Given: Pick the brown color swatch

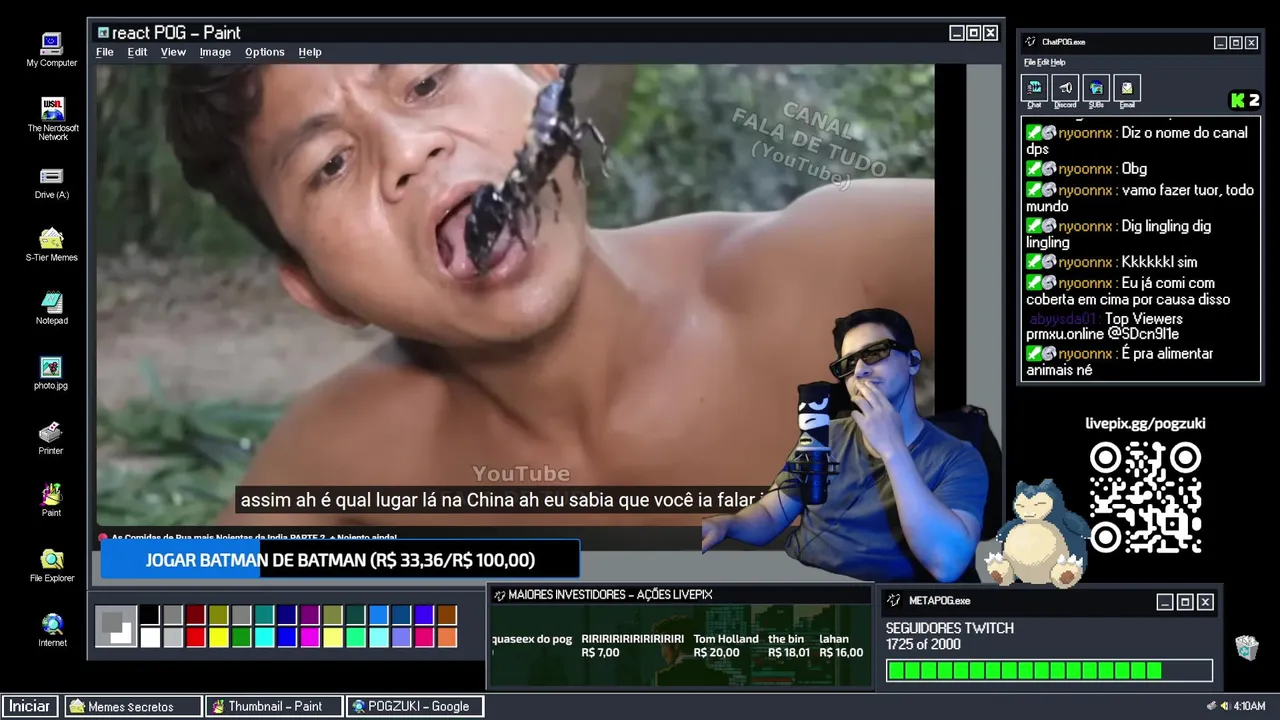Looking at the screenshot, I should [447, 615].
